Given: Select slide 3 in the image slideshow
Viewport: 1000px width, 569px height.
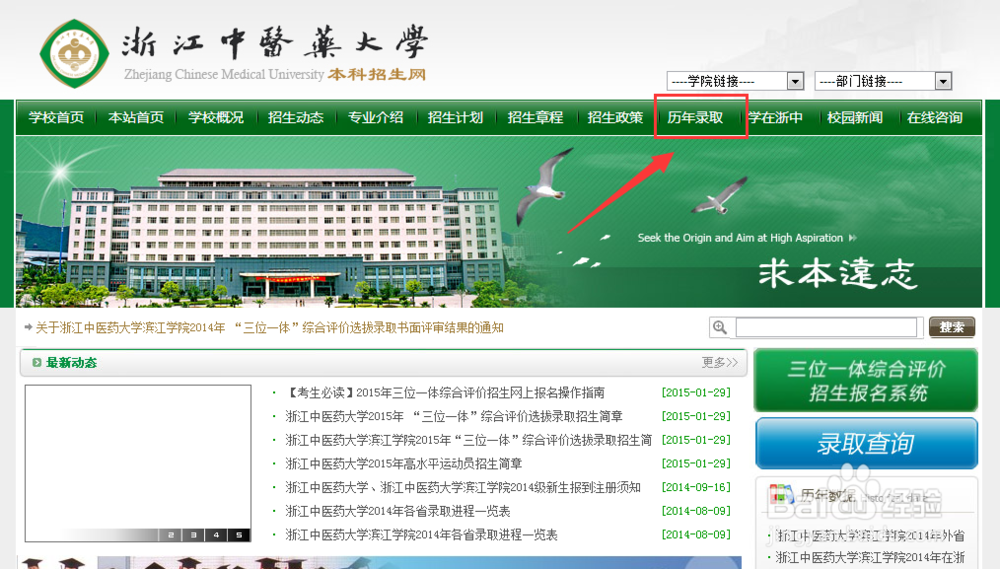Looking at the screenshot, I should coord(193,535).
